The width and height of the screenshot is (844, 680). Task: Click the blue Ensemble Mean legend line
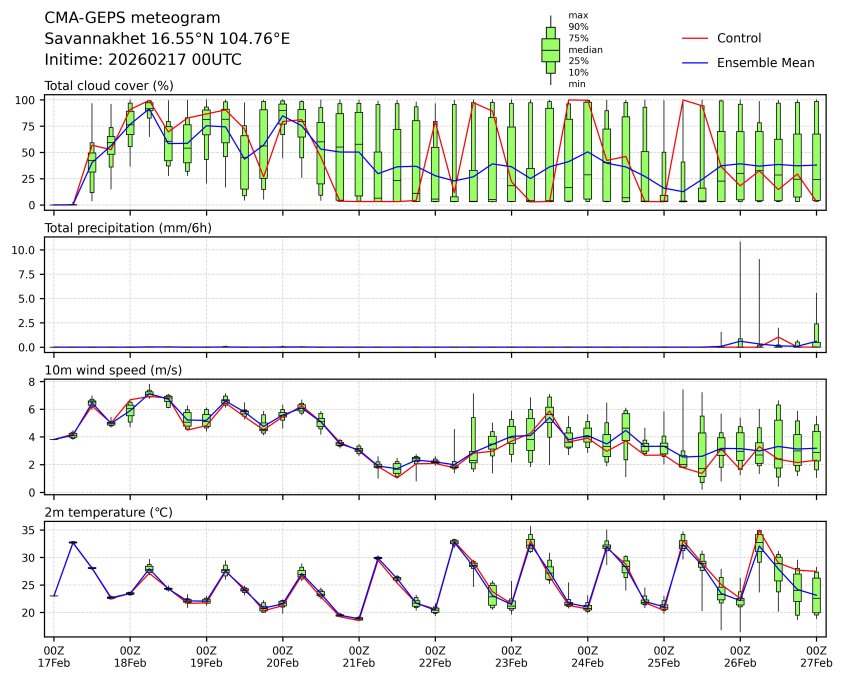pos(694,63)
